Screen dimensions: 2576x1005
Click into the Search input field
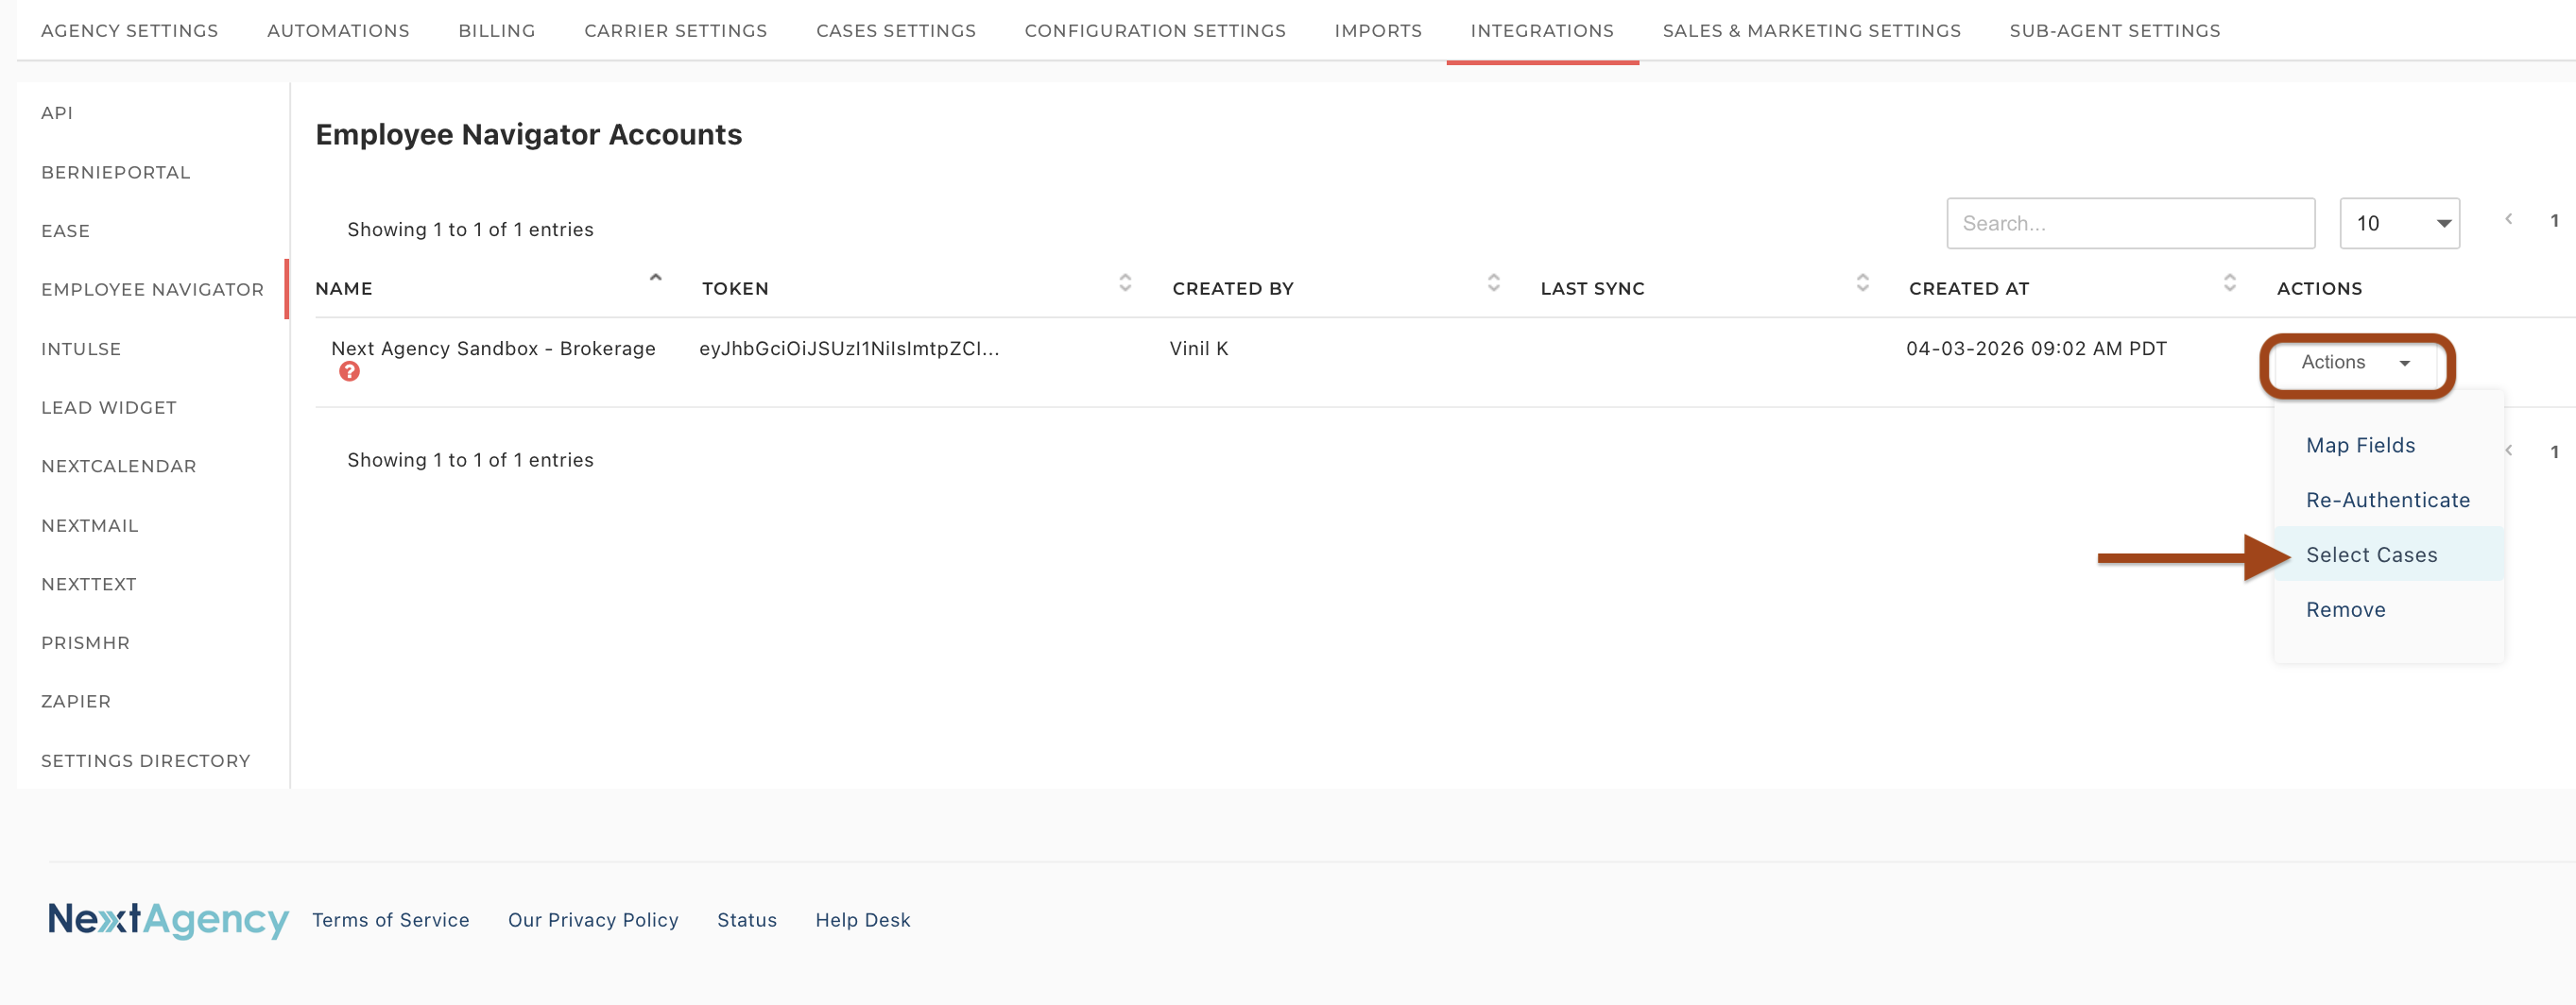click(x=2130, y=224)
